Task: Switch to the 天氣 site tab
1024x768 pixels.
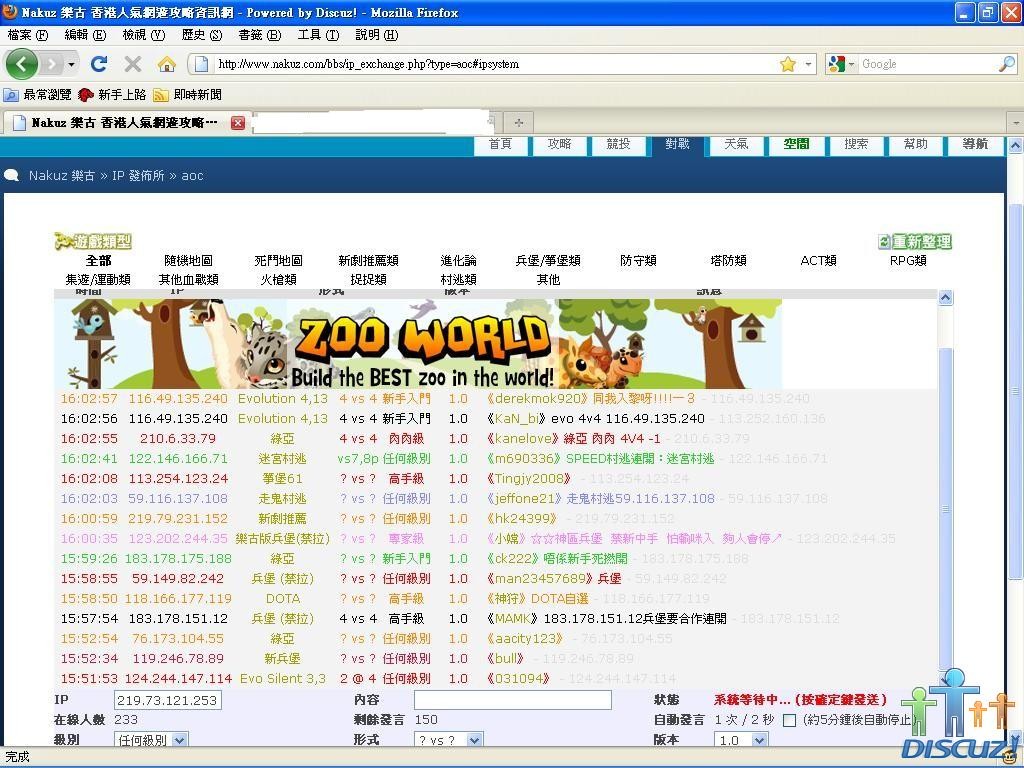Action: [x=737, y=144]
